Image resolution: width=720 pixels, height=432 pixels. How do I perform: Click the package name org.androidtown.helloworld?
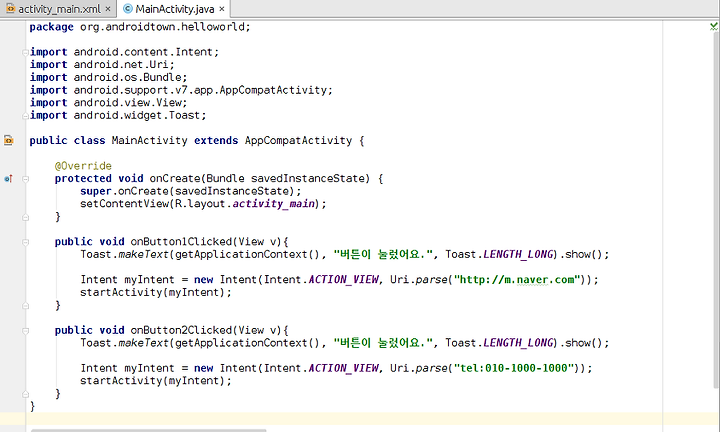tap(162, 27)
